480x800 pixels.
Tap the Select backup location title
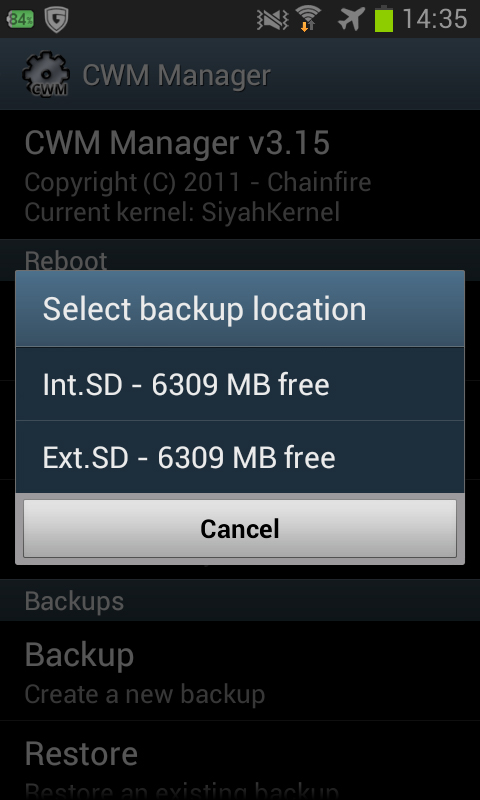click(x=205, y=309)
